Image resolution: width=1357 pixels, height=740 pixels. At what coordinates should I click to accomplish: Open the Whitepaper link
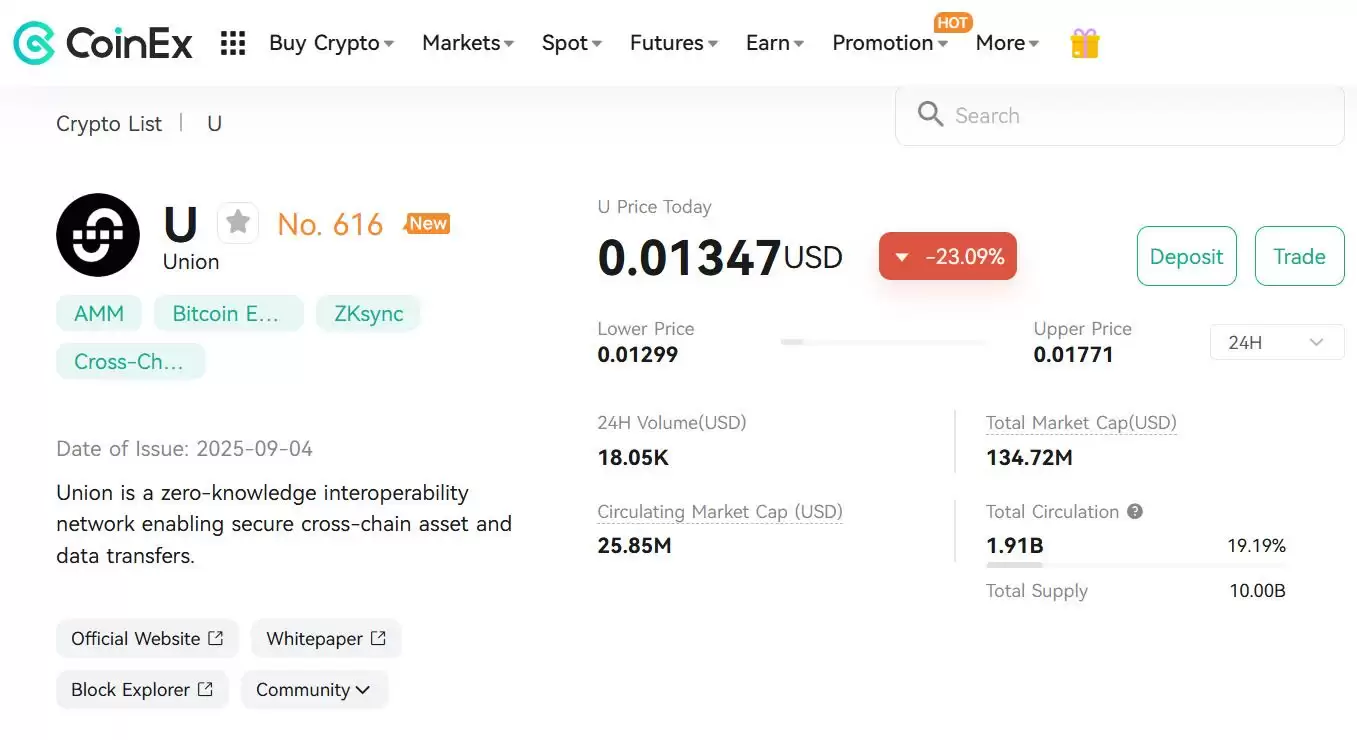pyautogui.click(x=326, y=639)
